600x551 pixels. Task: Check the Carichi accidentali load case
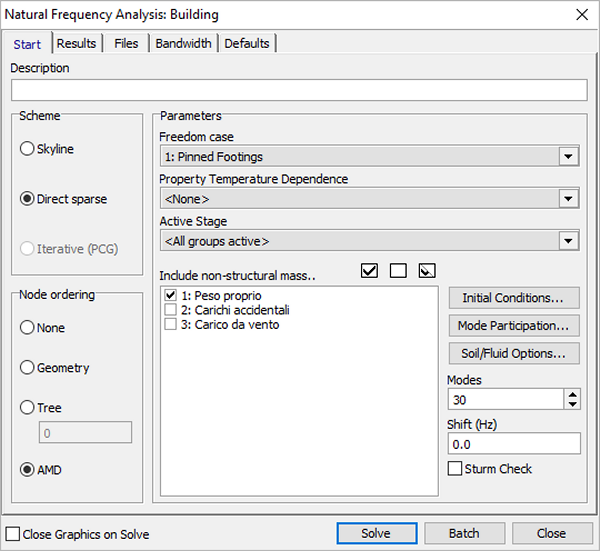pos(171,310)
